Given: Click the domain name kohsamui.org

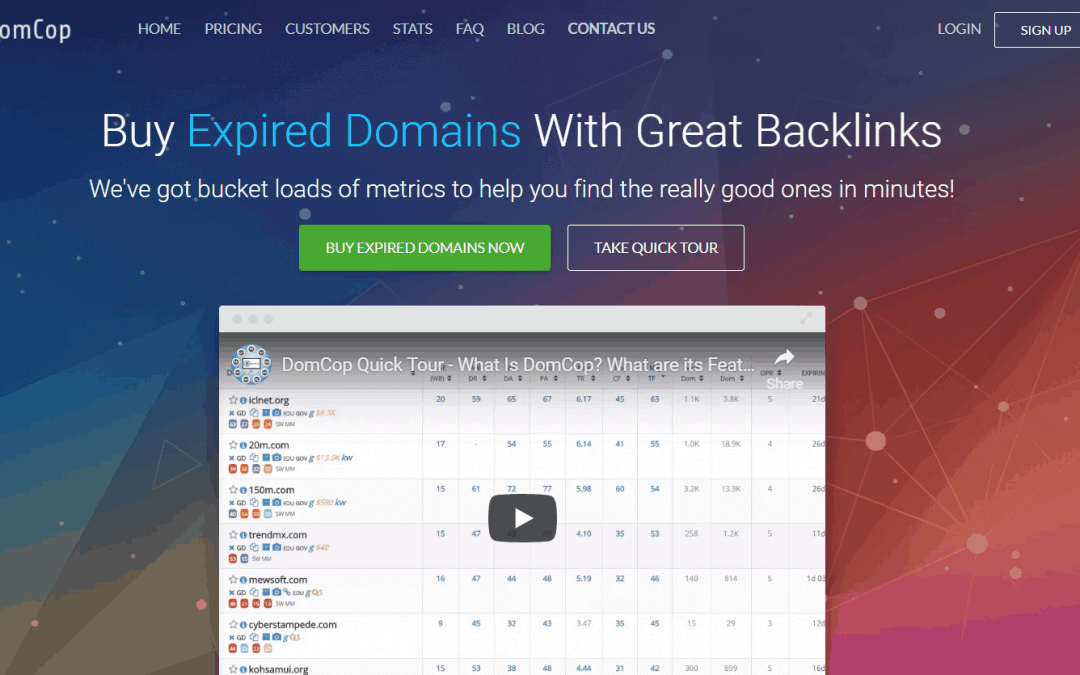Looking at the screenshot, I should (278, 669).
